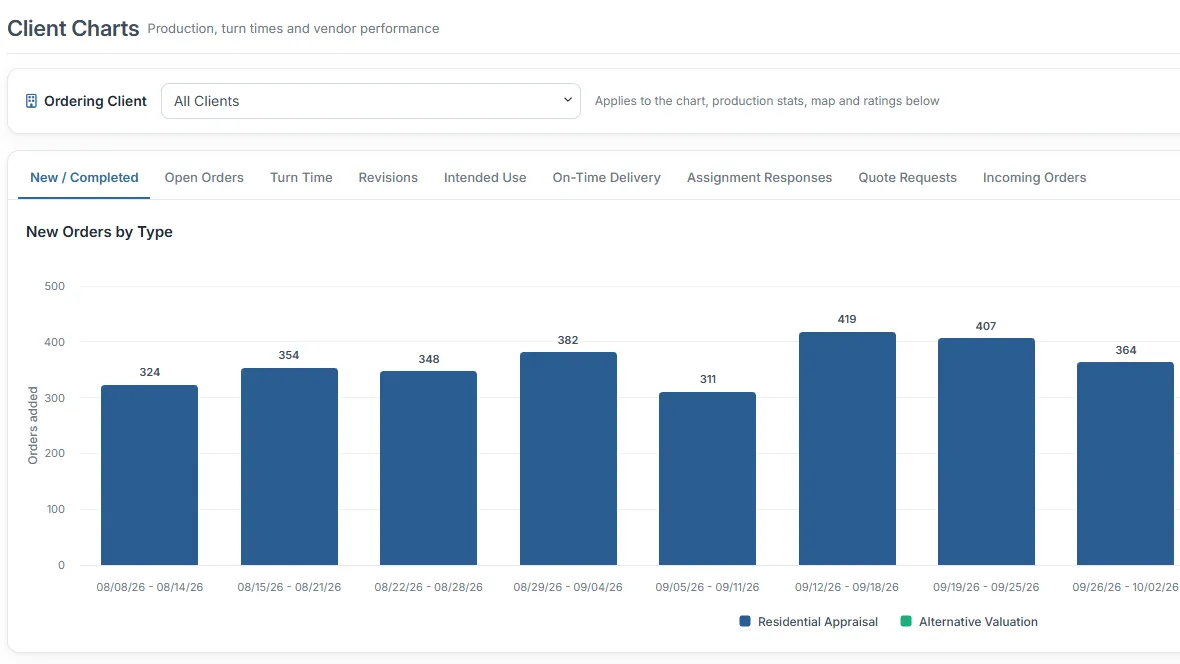Open the Turn Time tab
Viewport: 1180px width, 664px height.
(301, 178)
